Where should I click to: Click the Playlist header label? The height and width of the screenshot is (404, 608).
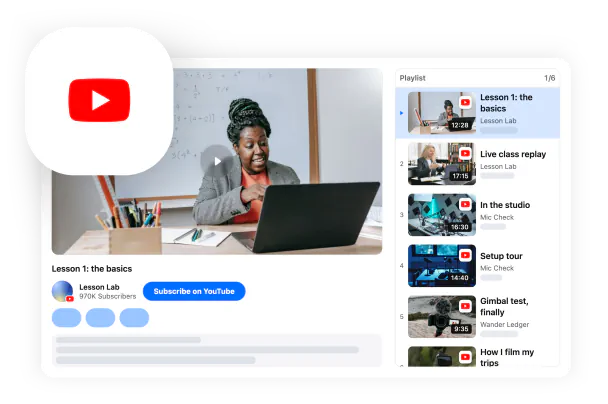(413, 78)
